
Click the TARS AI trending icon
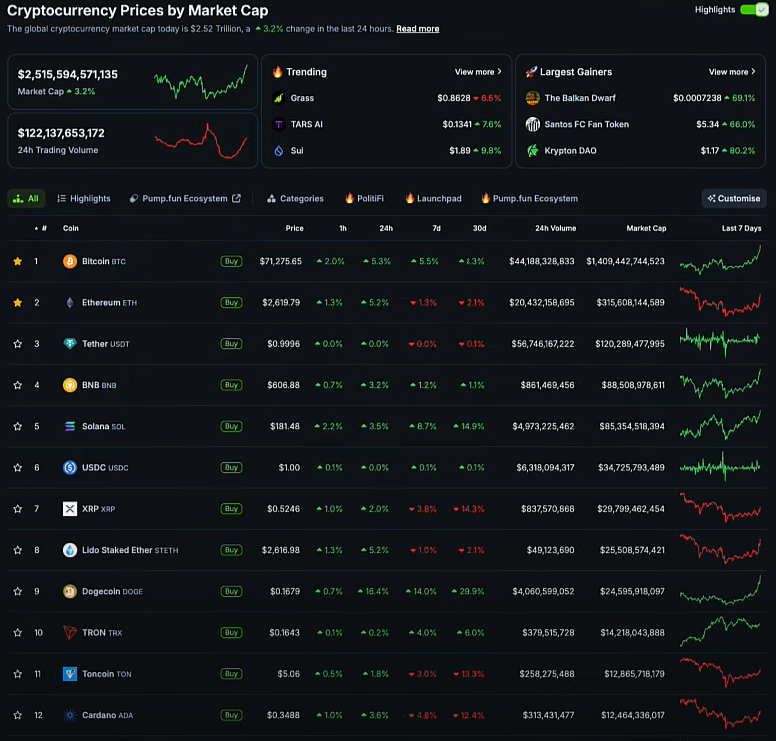(279, 124)
